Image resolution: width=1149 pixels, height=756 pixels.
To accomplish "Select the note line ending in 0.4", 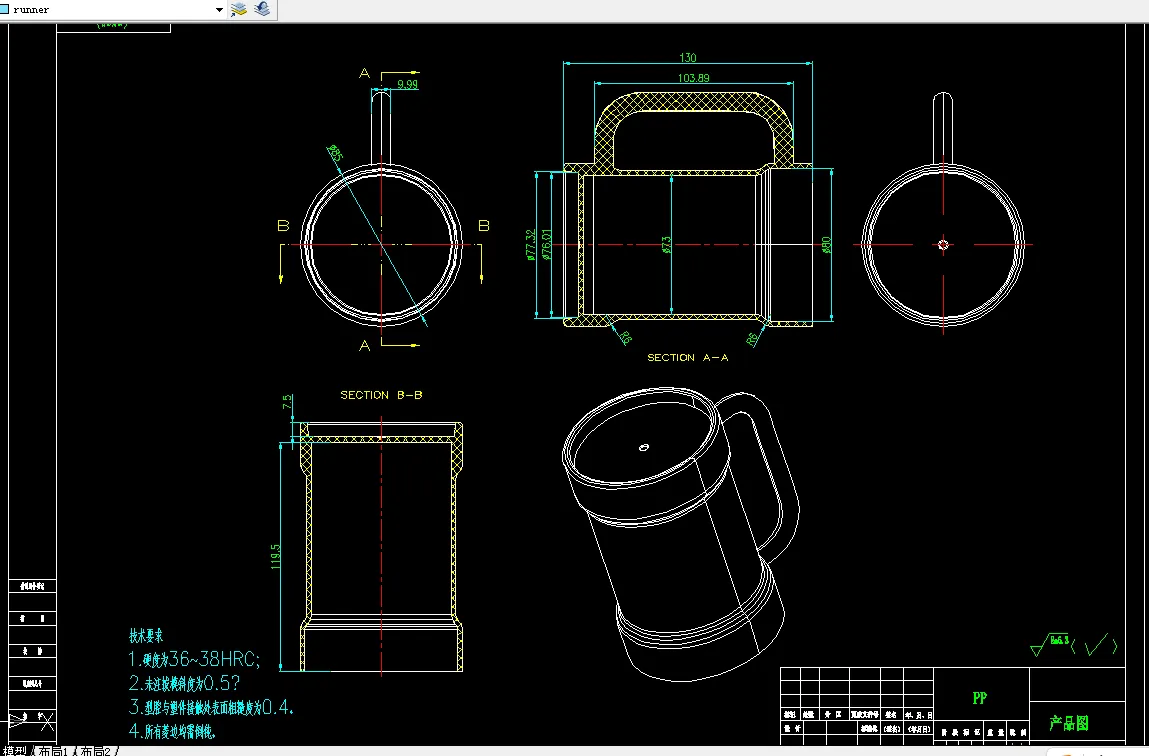I will 211,708.
